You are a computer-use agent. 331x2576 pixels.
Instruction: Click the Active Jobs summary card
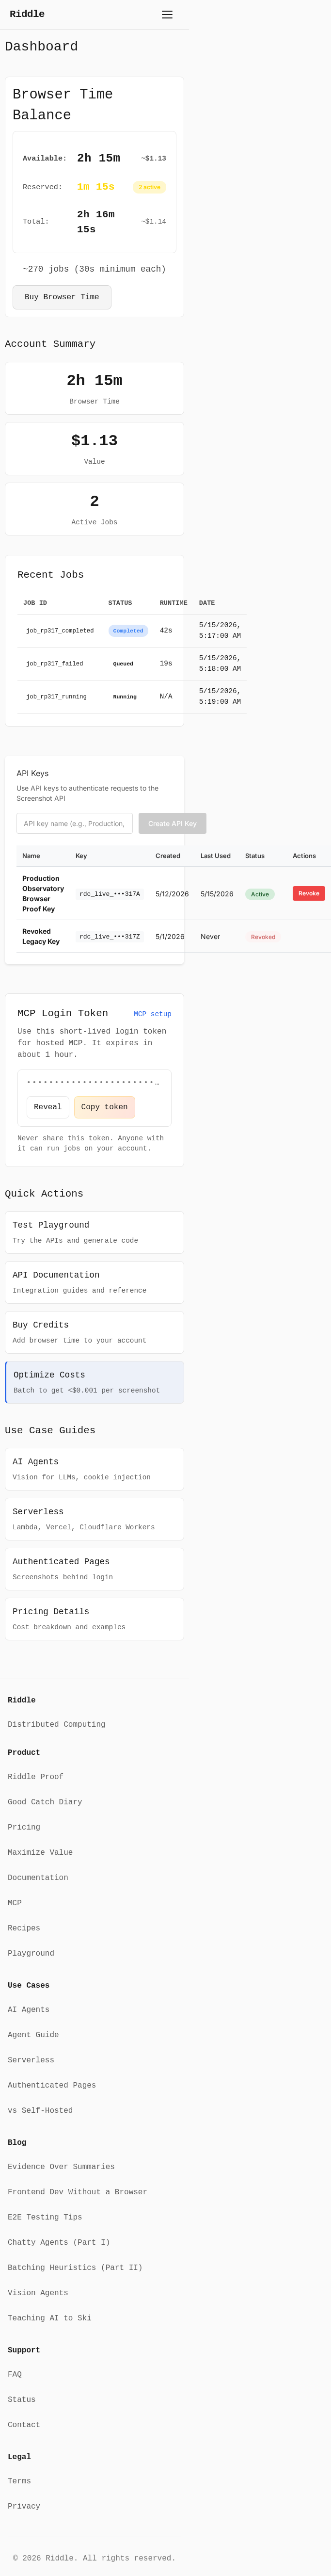pyautogui.click(x=94, y=509)
